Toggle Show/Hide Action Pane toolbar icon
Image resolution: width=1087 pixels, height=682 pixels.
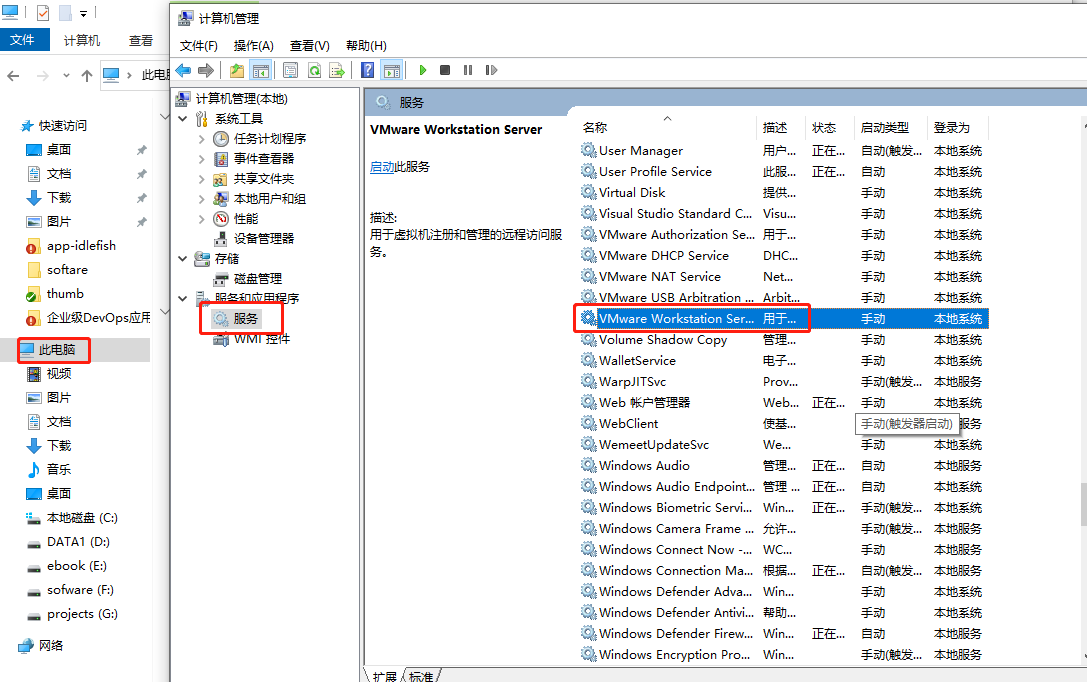point(392,70)
